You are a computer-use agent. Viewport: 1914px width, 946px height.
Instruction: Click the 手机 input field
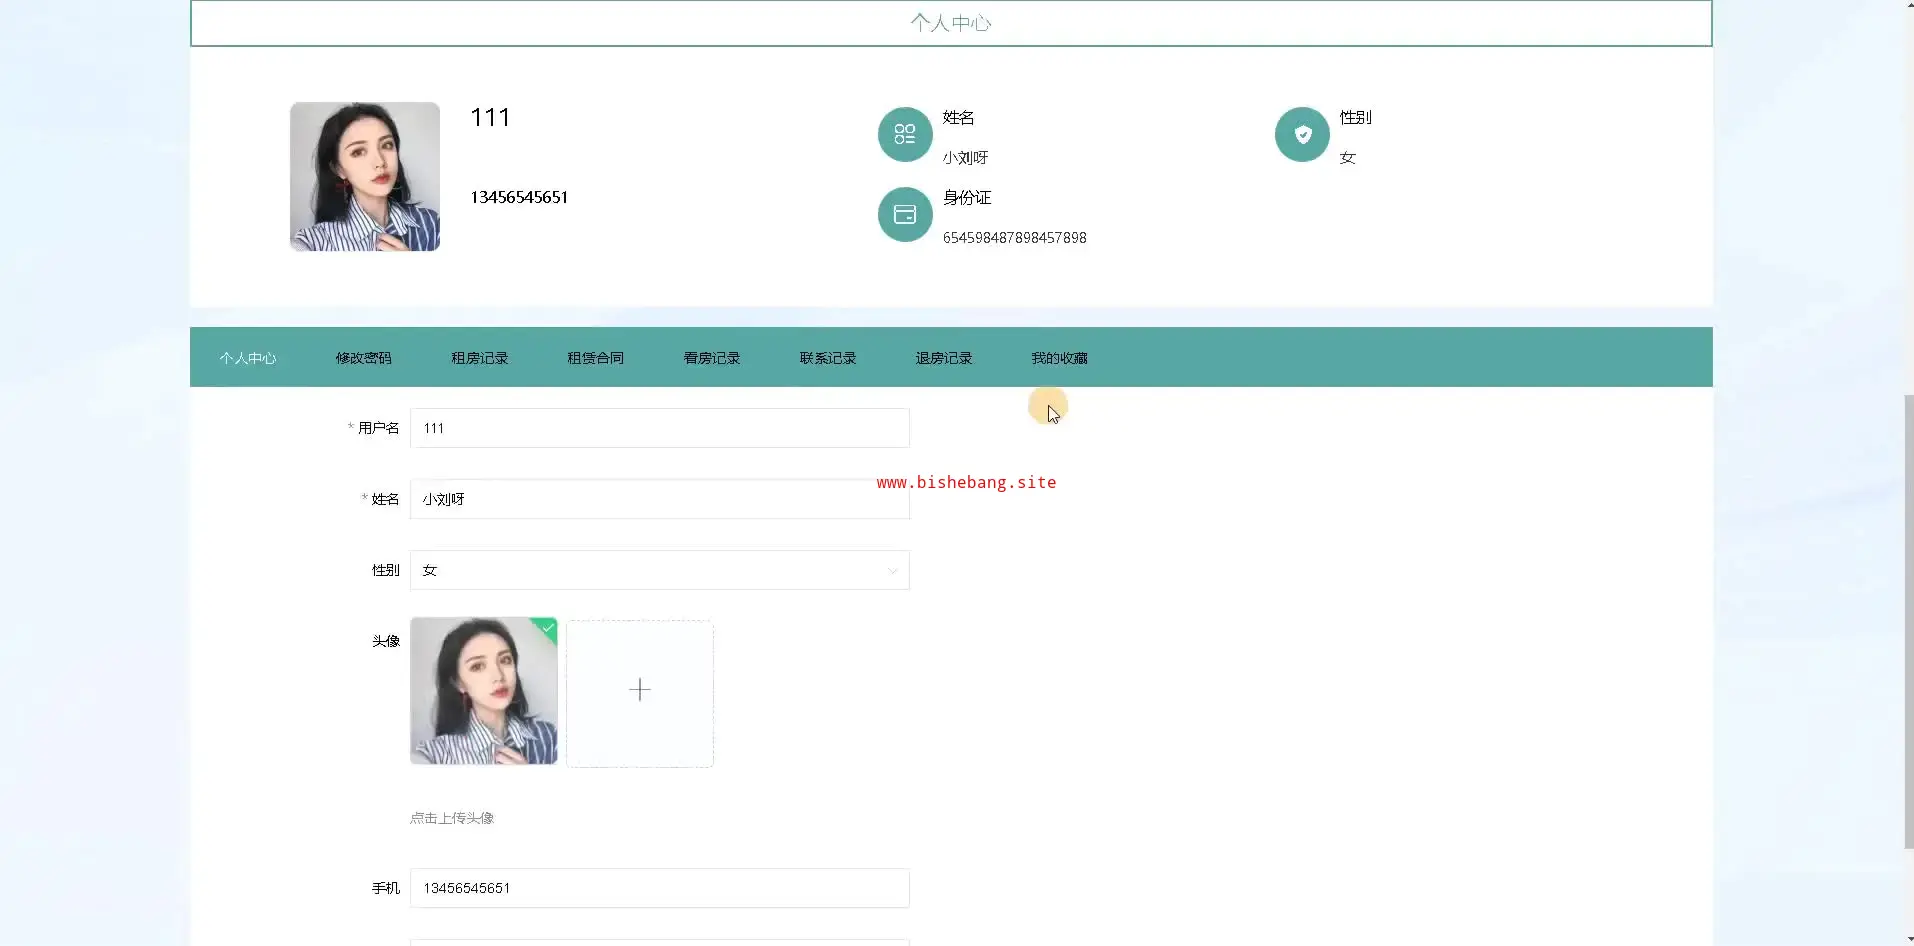(660, 888)
